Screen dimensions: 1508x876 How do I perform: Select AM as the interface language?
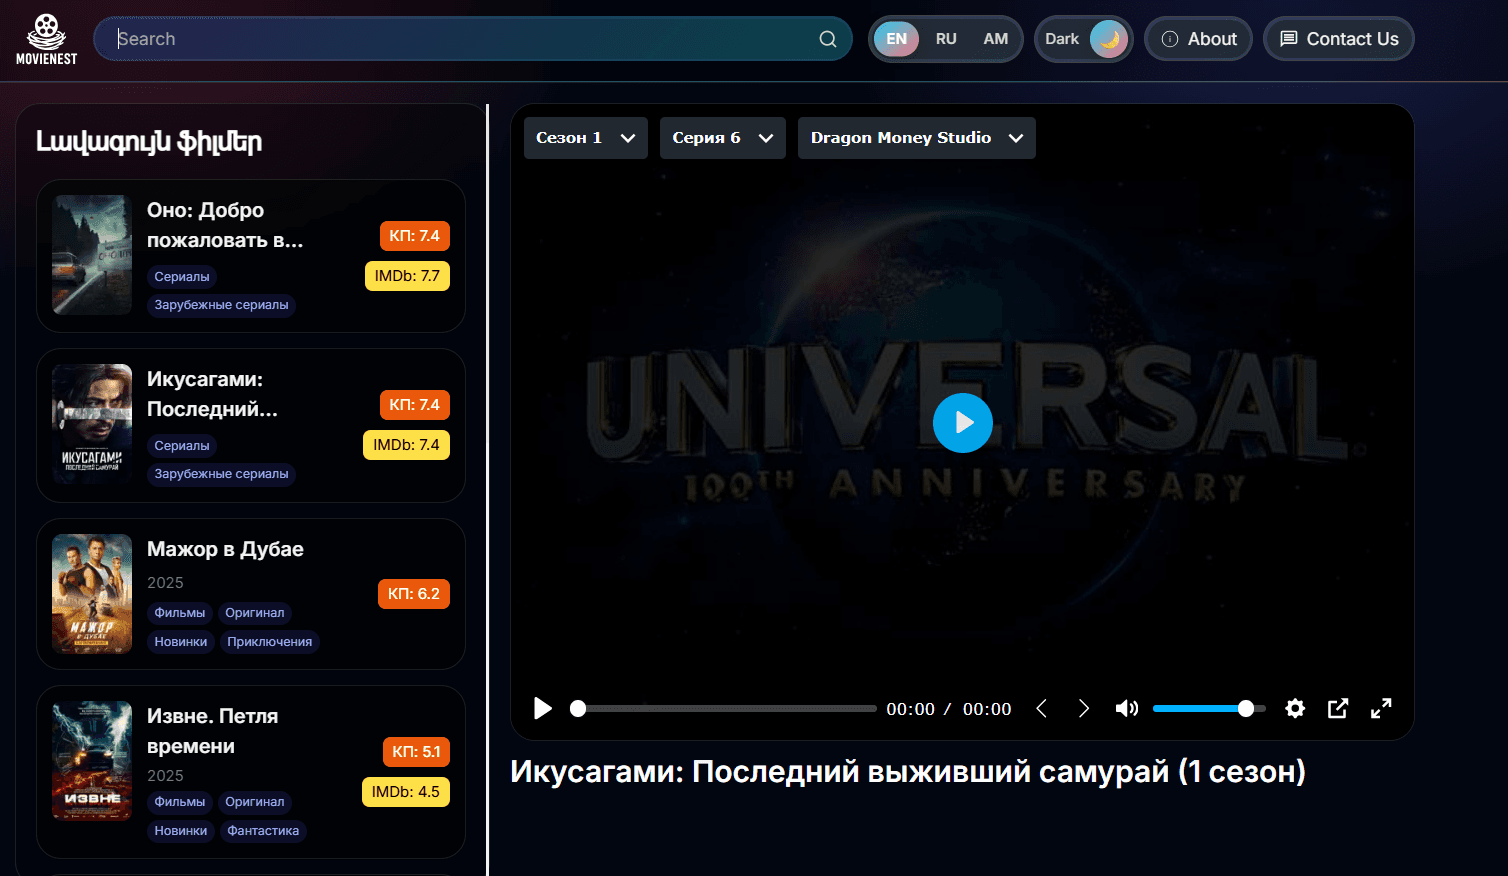pyautogui.click(x=996, y=38)
